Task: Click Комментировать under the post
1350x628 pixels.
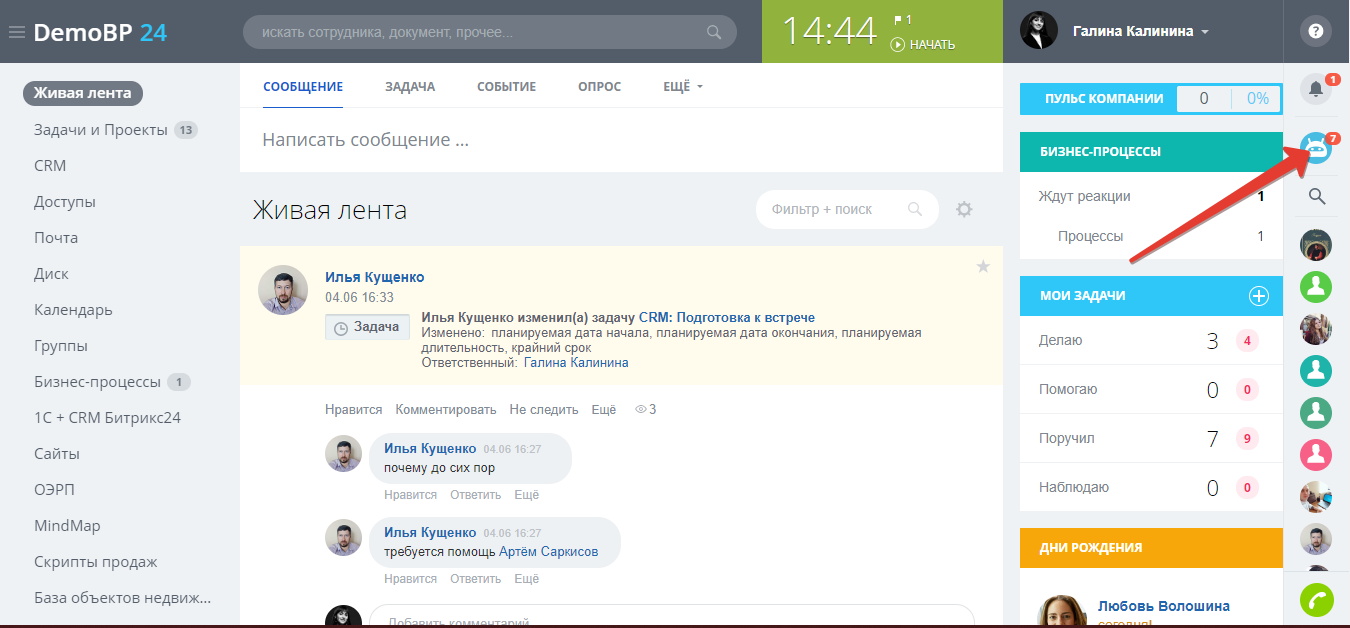Action: point(446,409)
